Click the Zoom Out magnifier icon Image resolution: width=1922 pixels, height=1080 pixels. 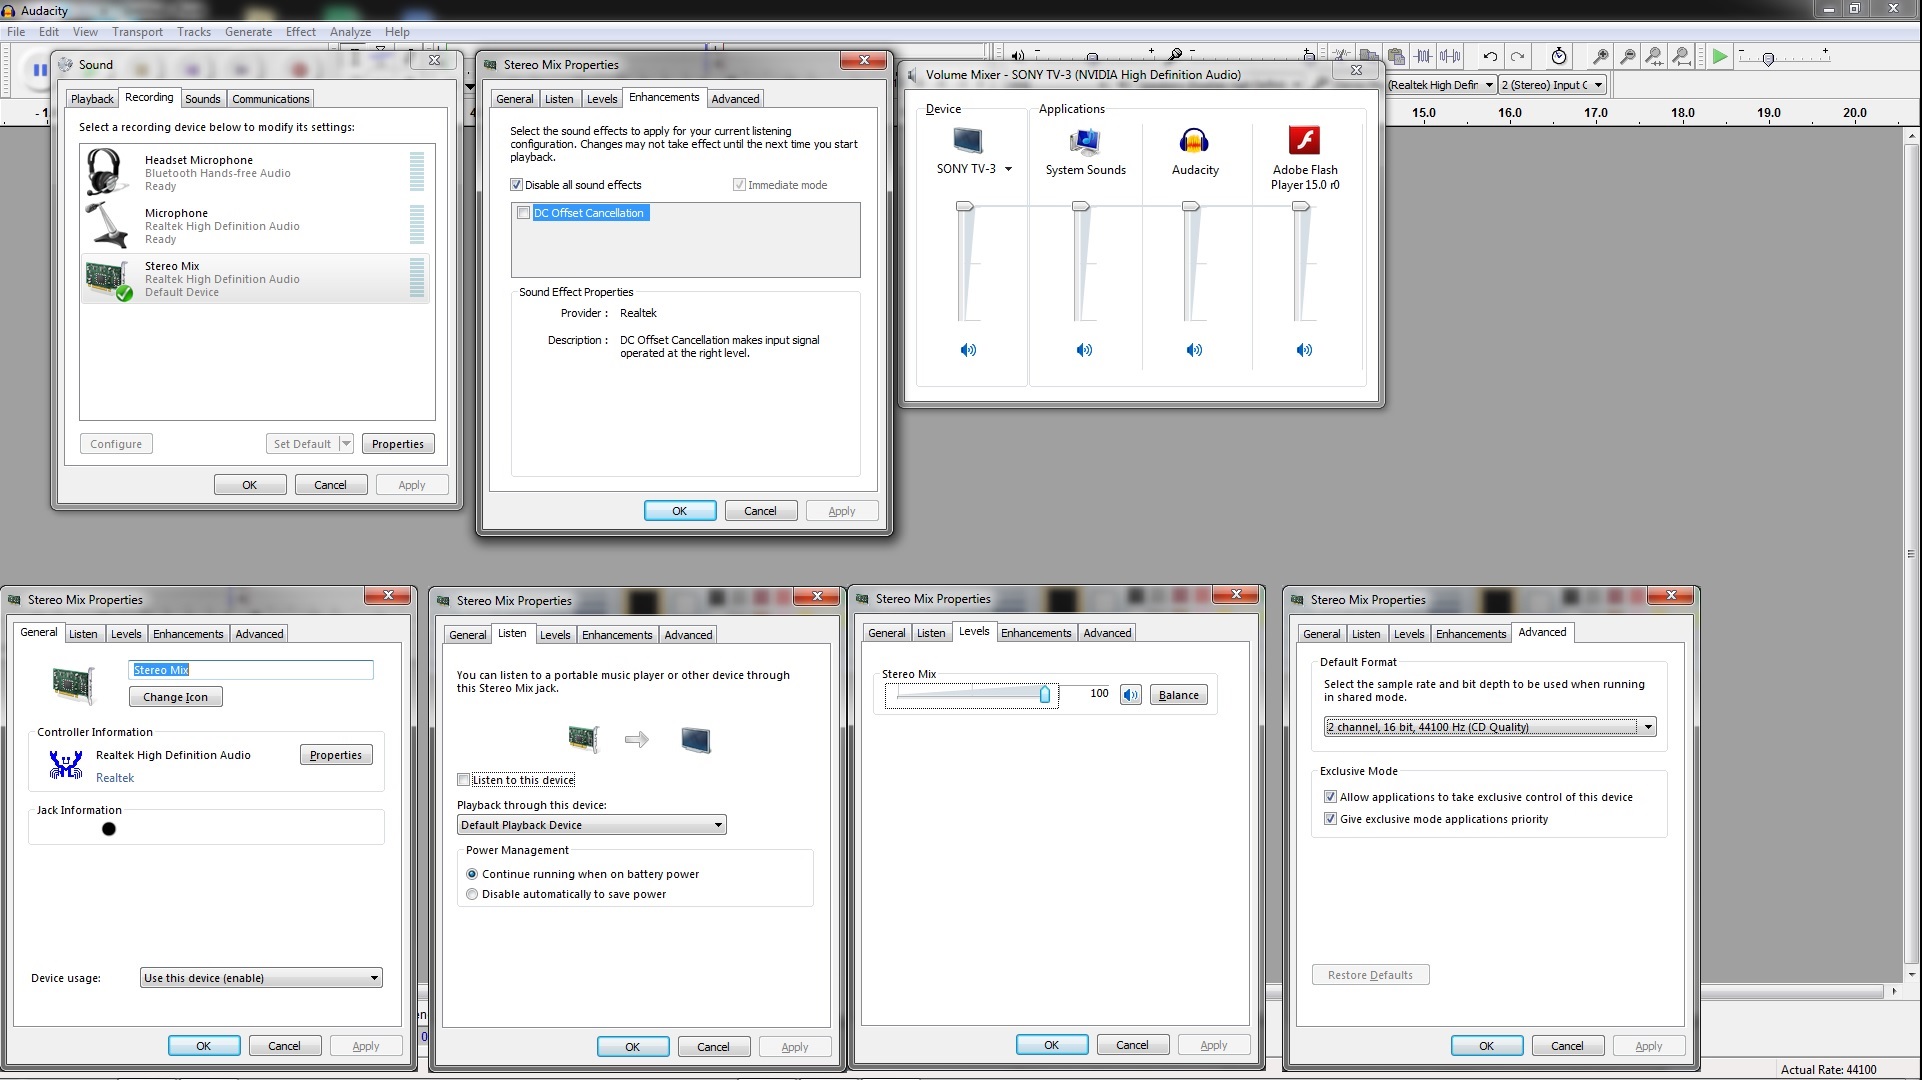(x=1628, y=56)
